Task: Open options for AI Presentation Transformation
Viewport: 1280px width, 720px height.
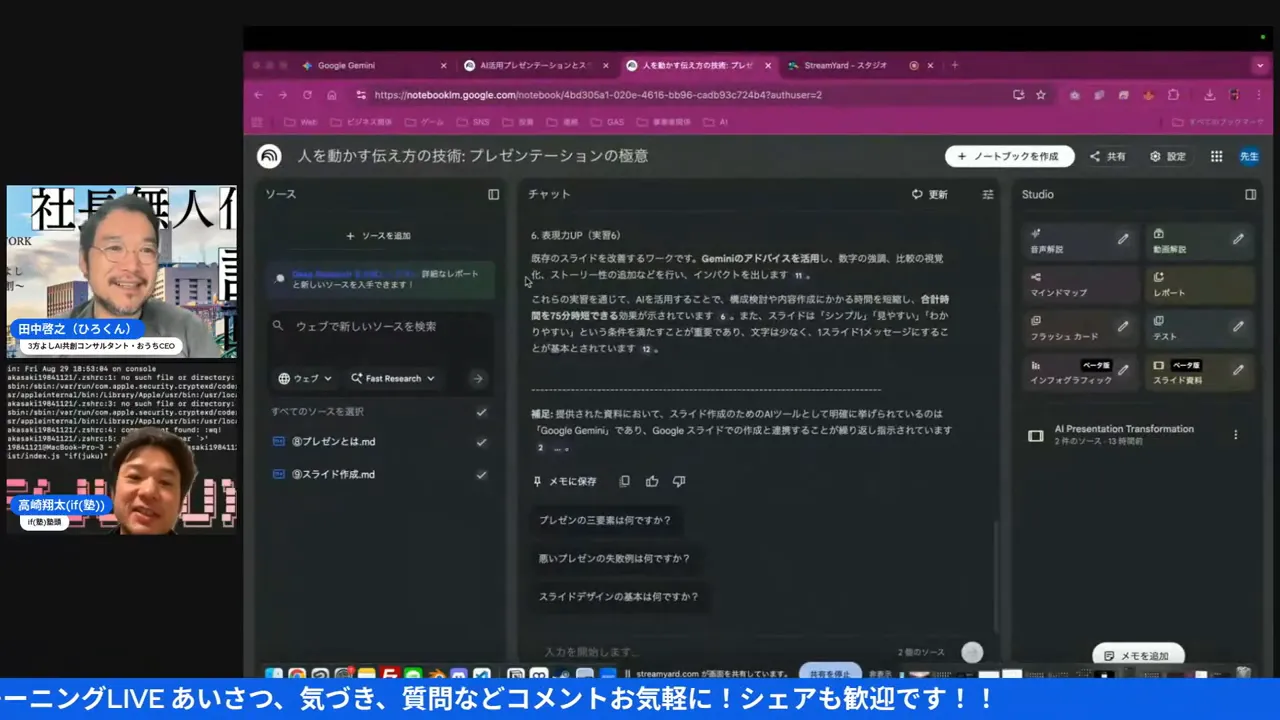Action: point(1236,434)
